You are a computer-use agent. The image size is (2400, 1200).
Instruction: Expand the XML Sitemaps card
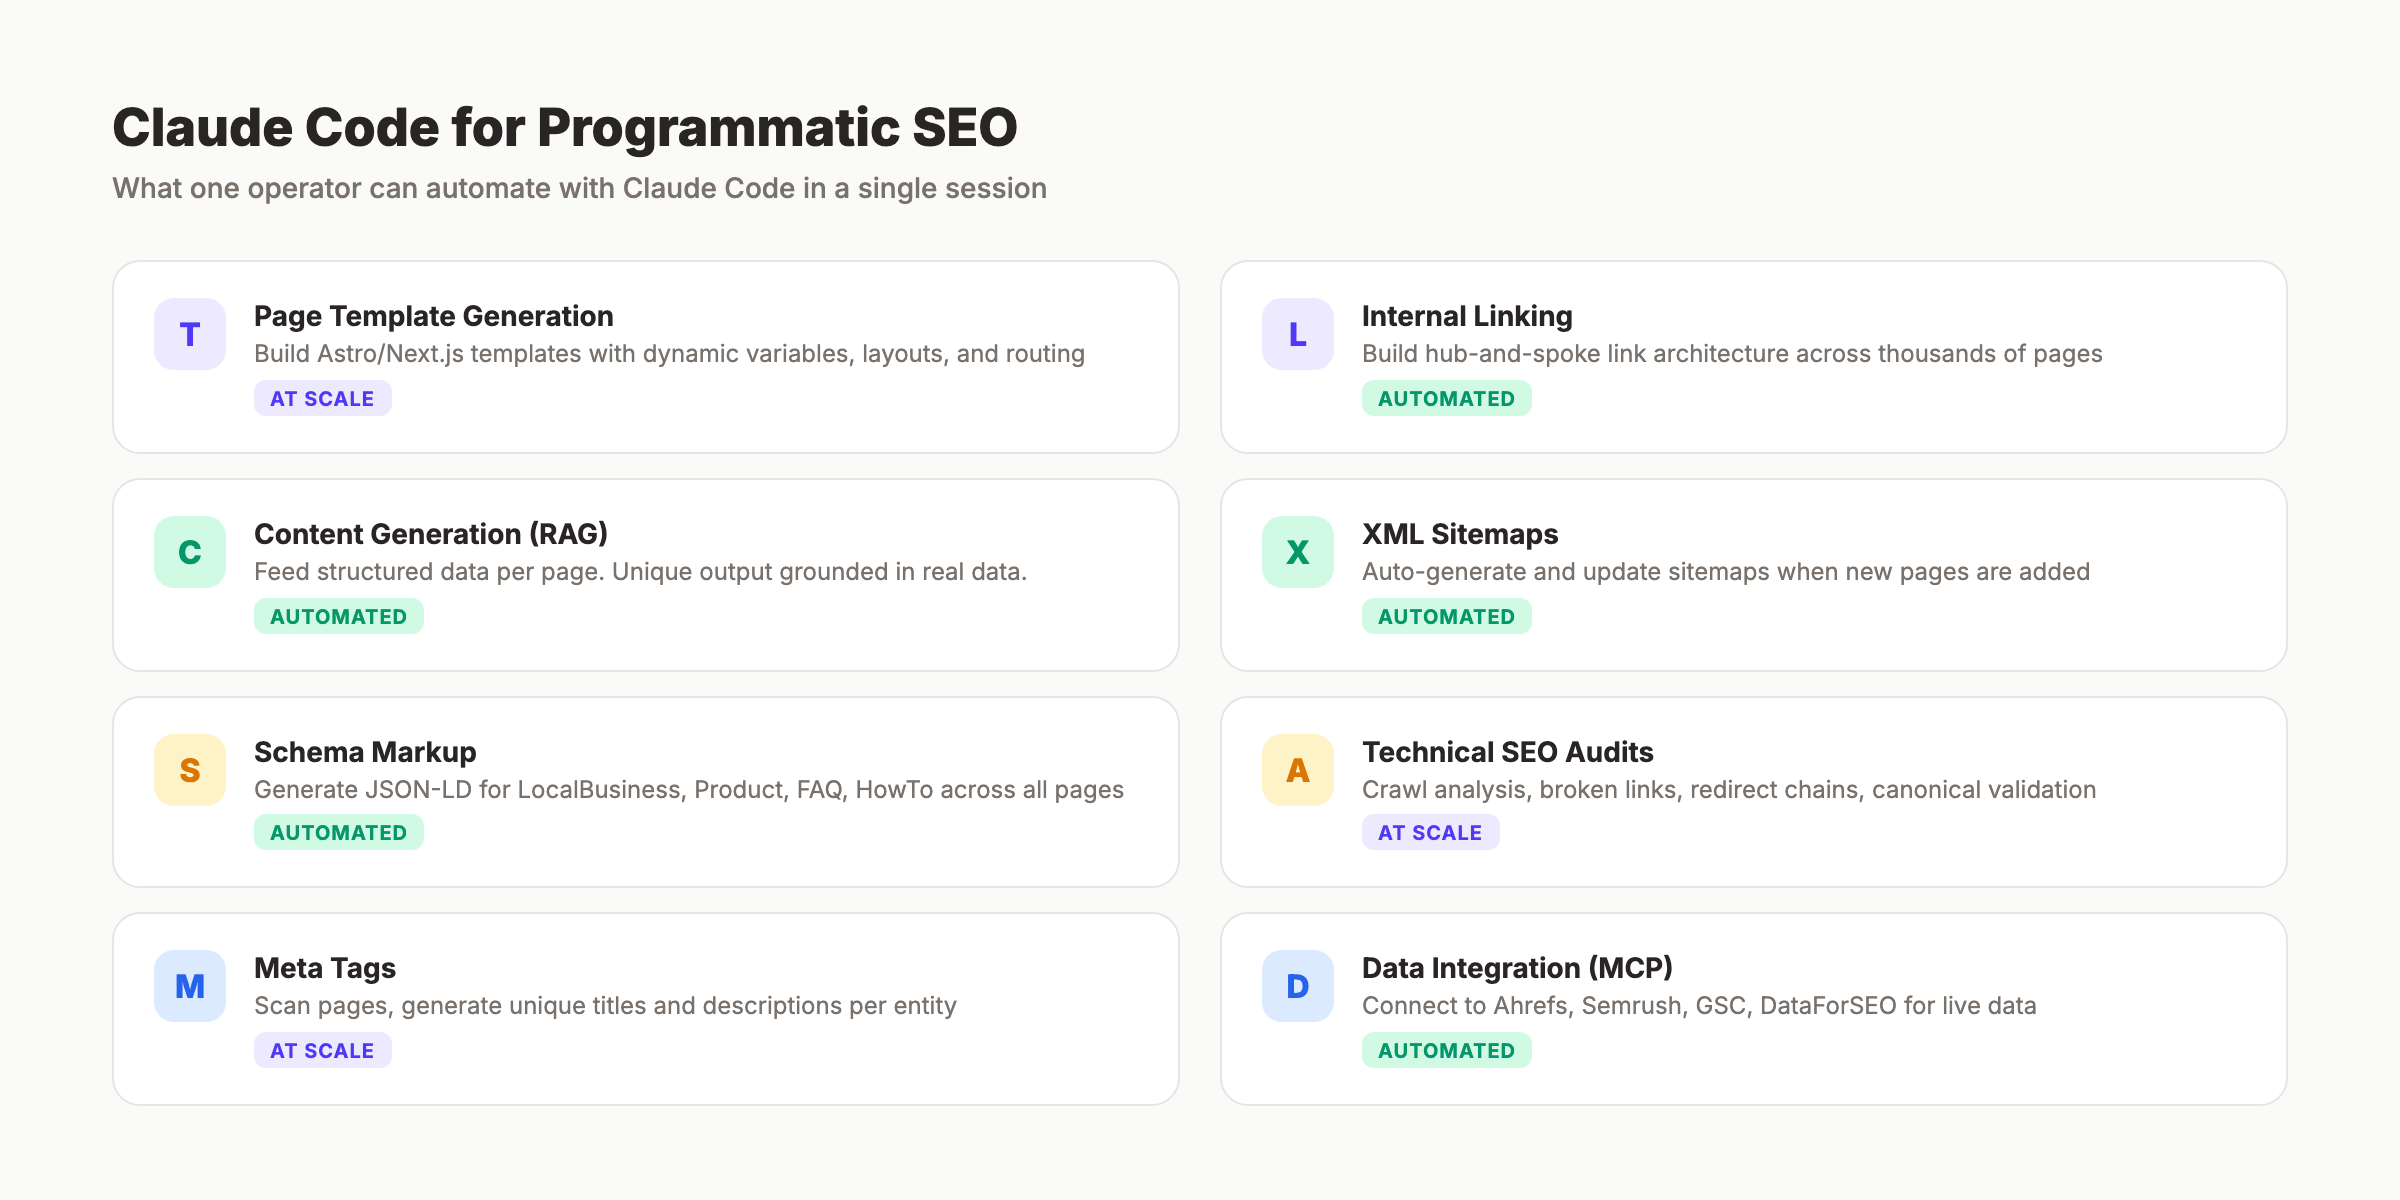coord(1754,573)
